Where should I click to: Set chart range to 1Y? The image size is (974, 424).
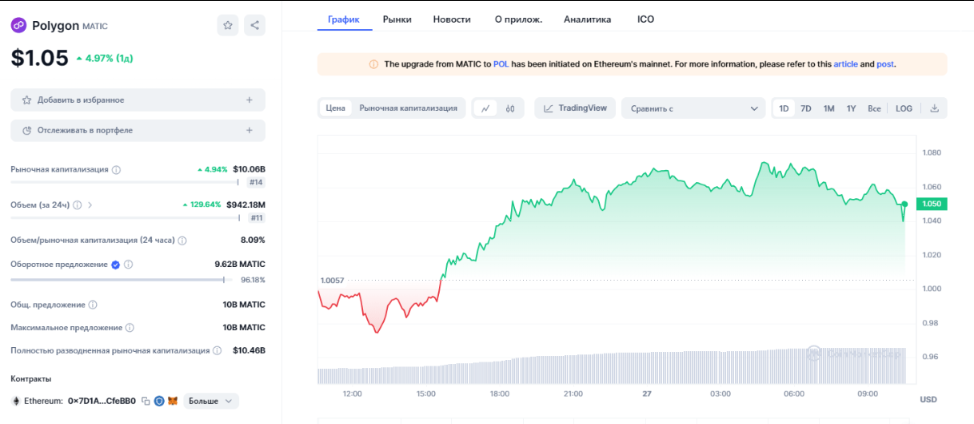point(851,109)
